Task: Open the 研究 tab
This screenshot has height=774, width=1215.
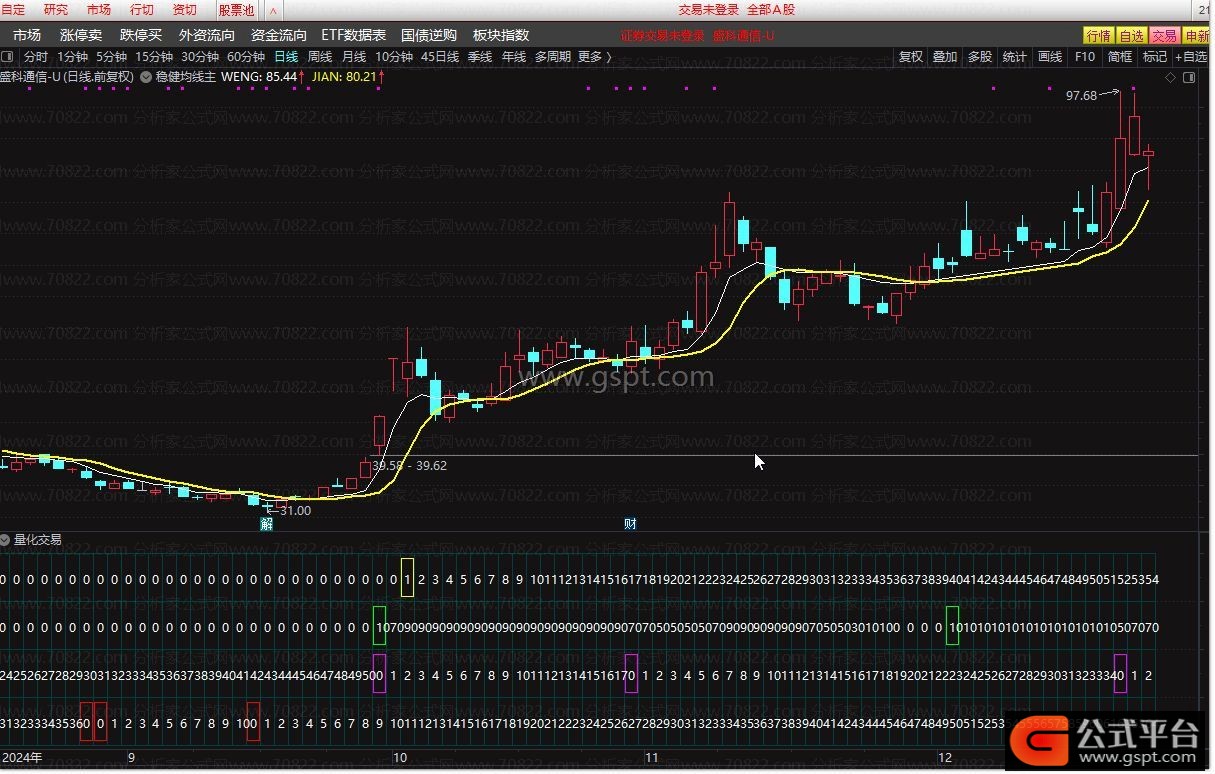Action: (56, 10)
